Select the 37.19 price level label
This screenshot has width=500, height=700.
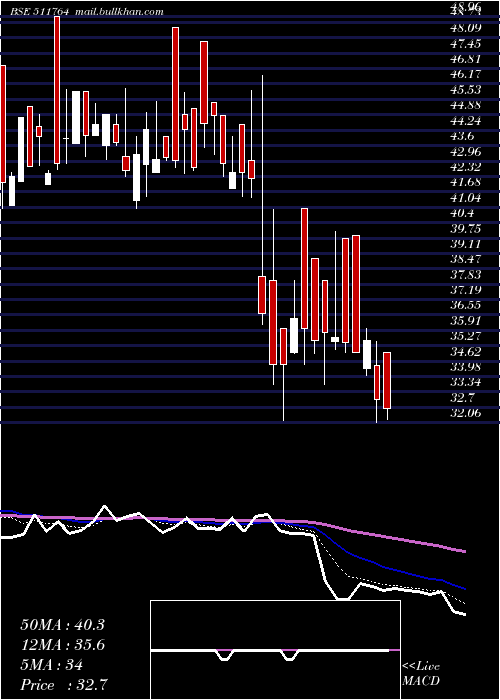click(466, 291)
